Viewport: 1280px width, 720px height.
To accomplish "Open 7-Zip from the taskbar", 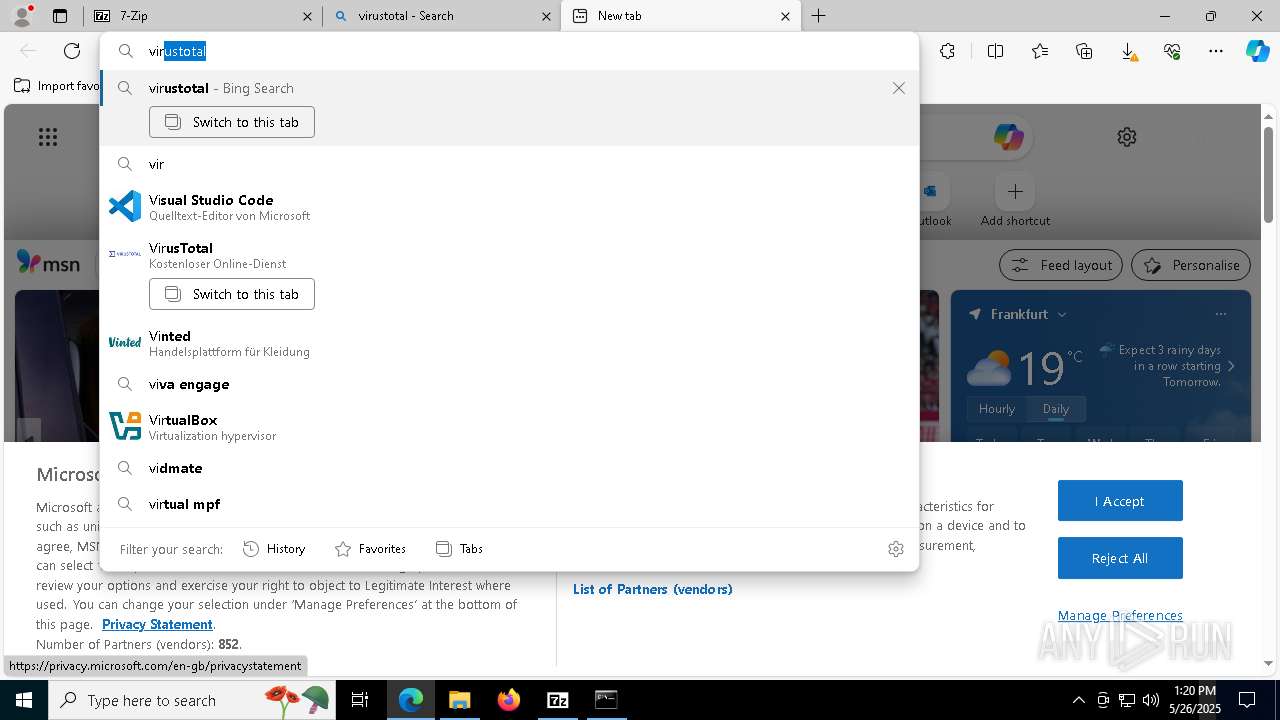I will tap(558, 700).
